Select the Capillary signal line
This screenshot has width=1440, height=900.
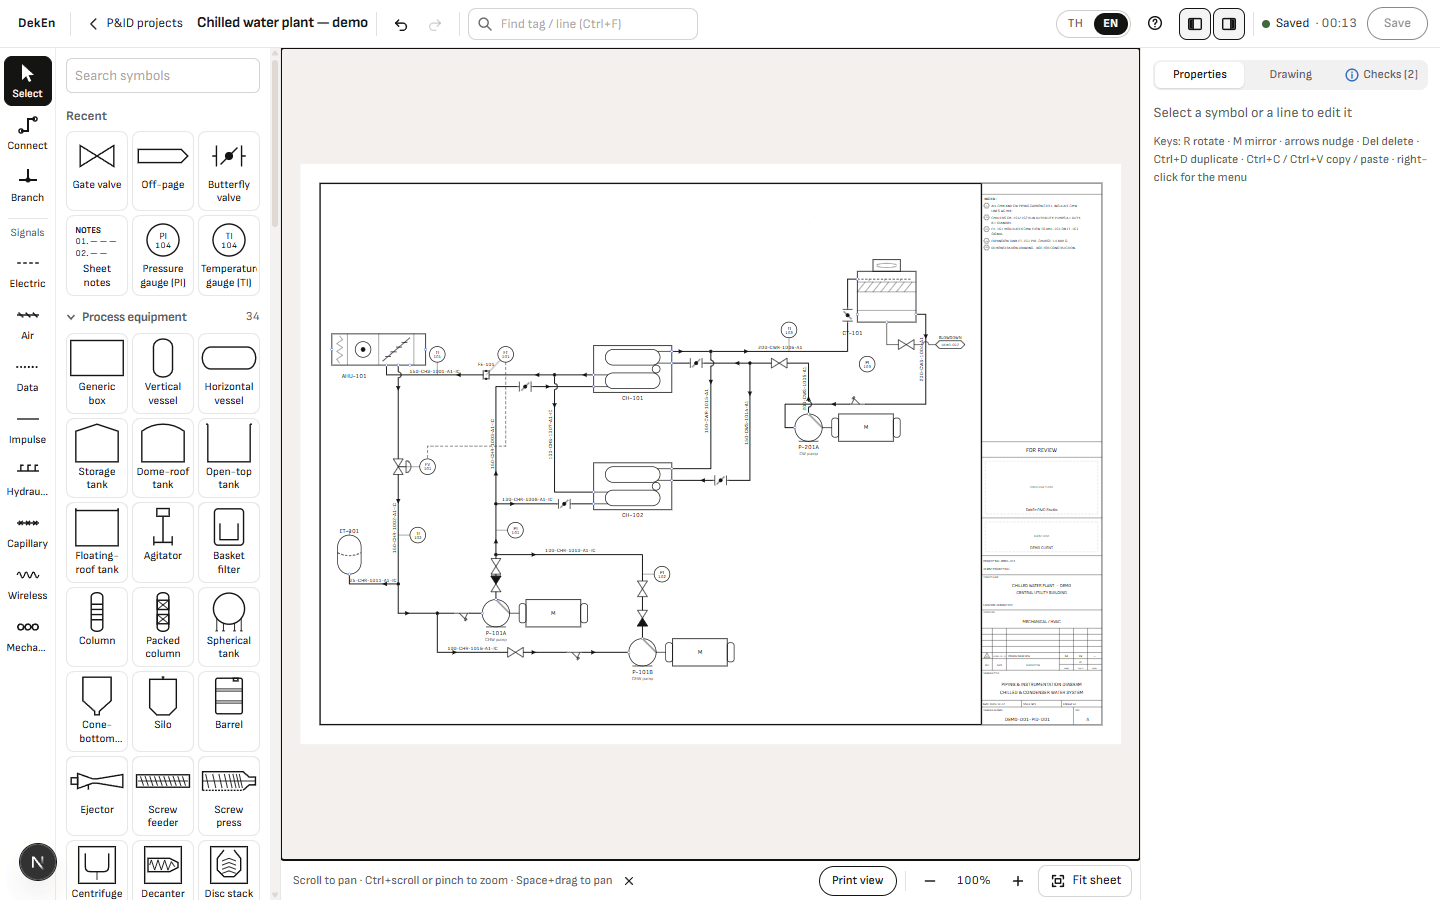pos(28,531)
